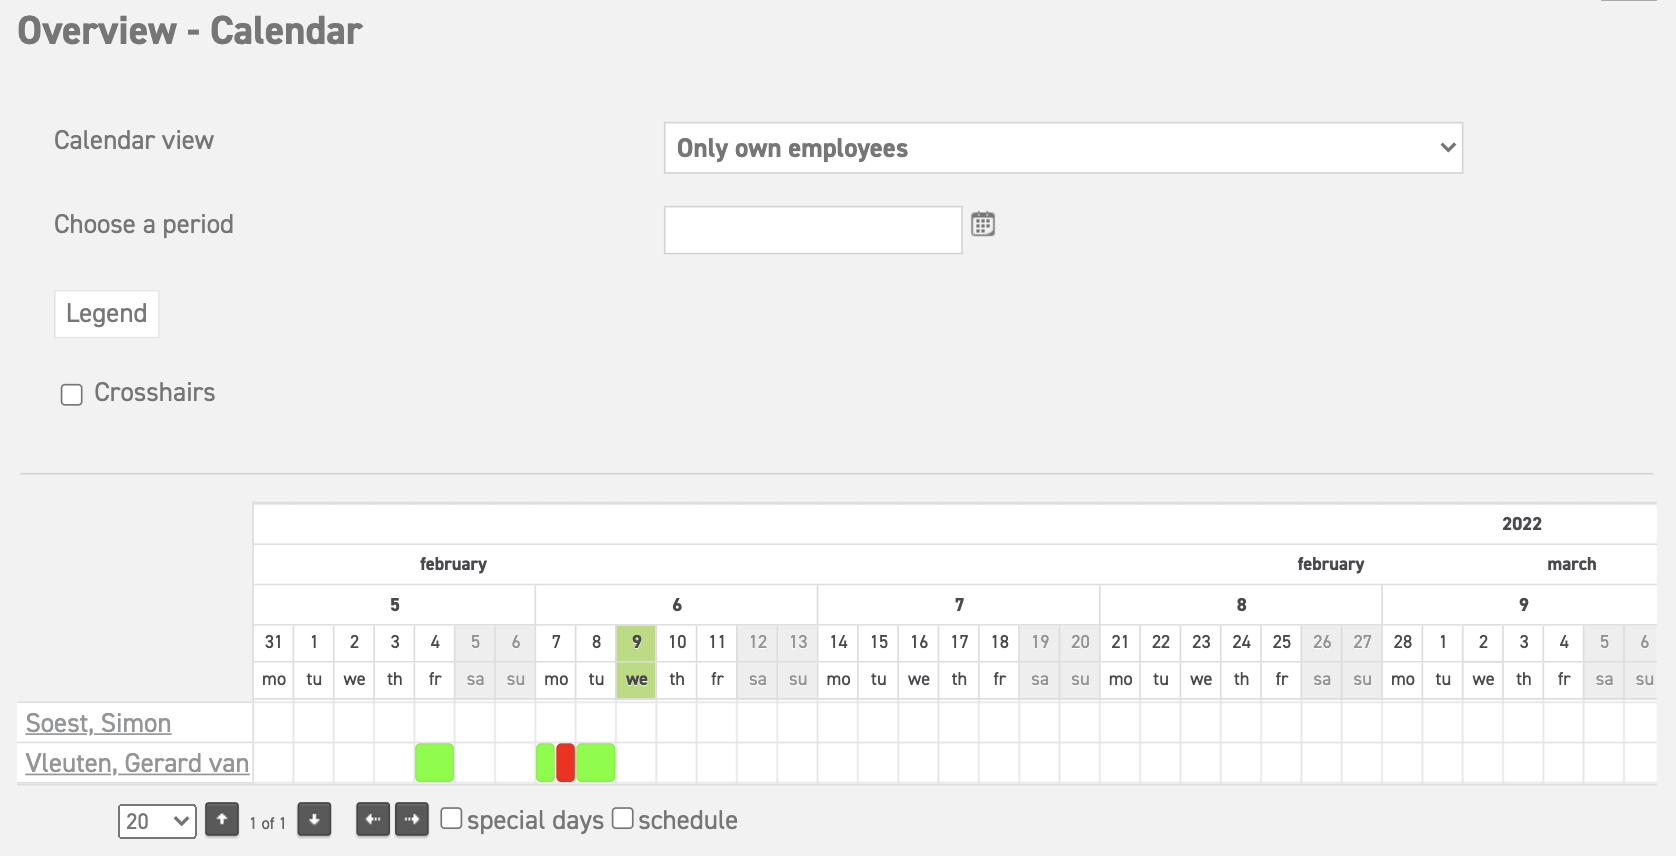Expand the rows-per-page dropdown showing 20
The image size is (1676, 856).
click(x=157, y=821)
